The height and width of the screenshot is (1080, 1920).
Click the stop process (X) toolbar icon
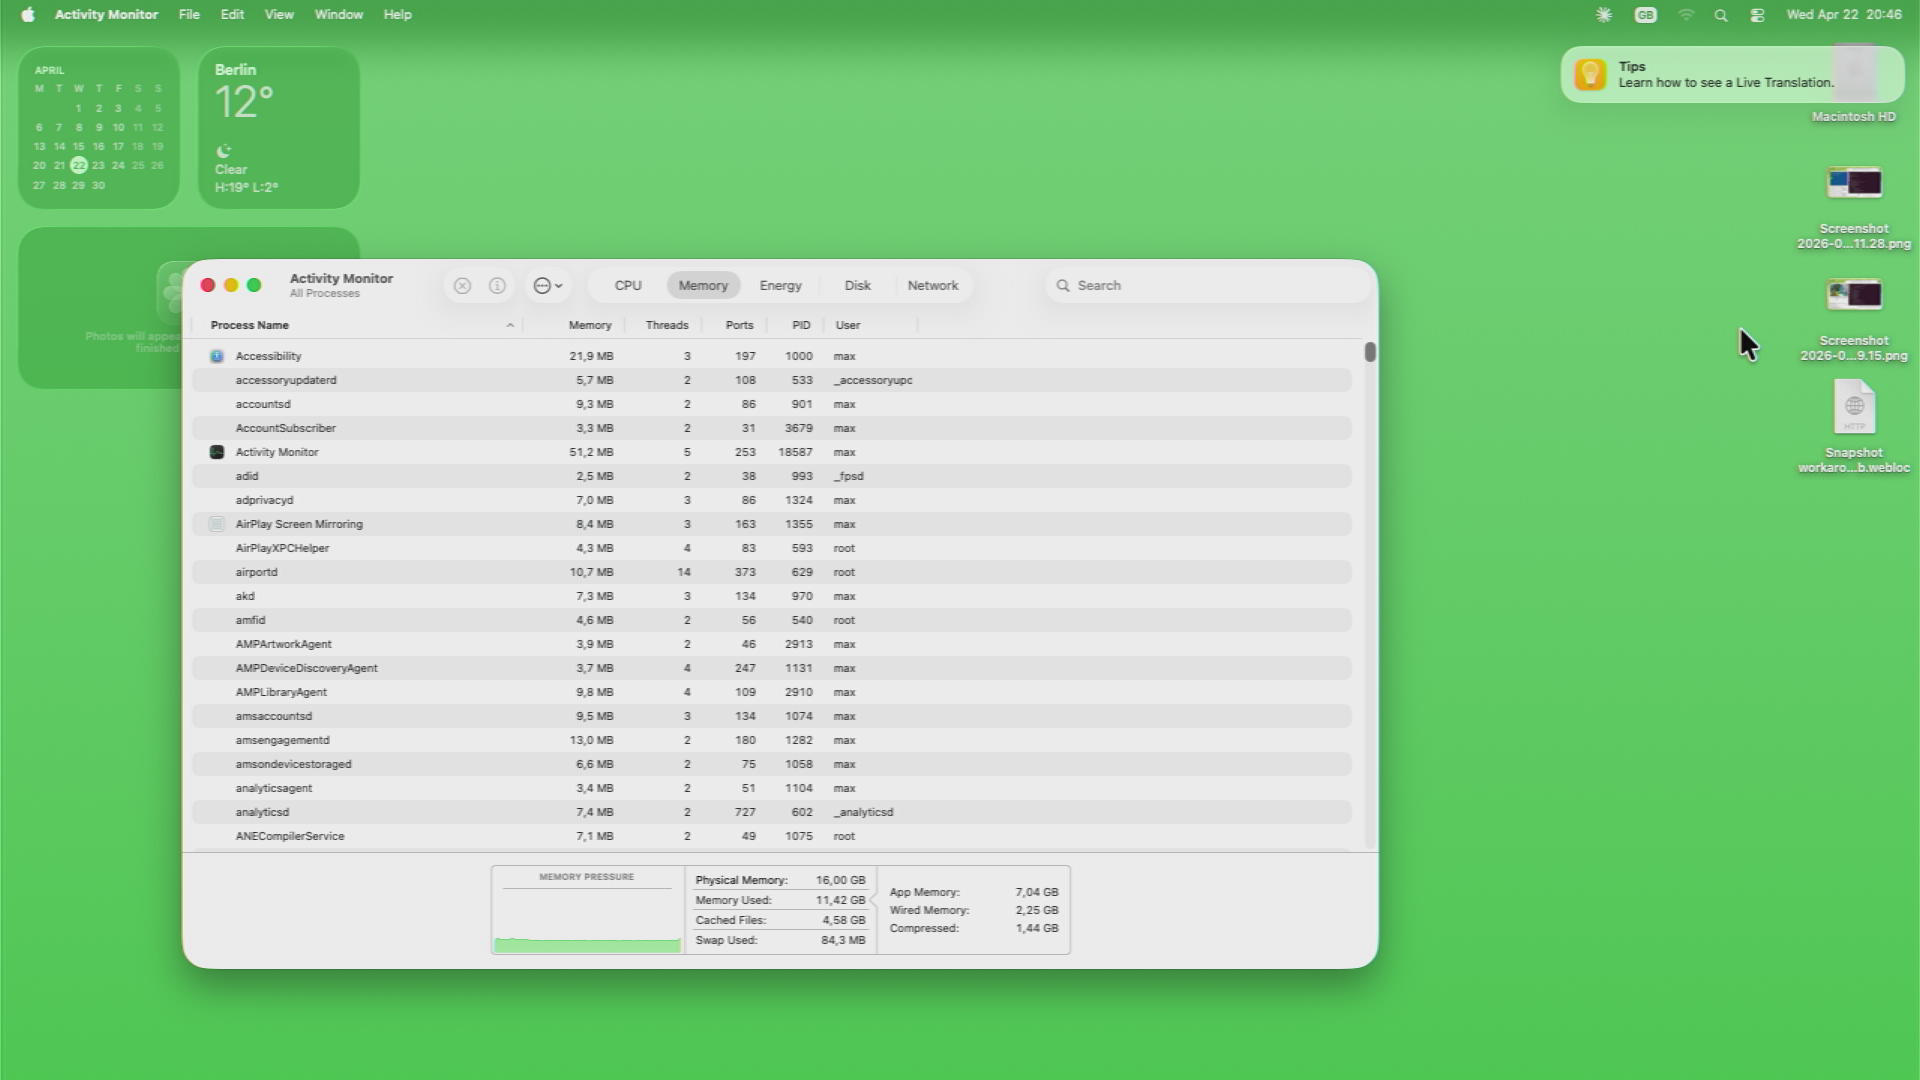462,285
